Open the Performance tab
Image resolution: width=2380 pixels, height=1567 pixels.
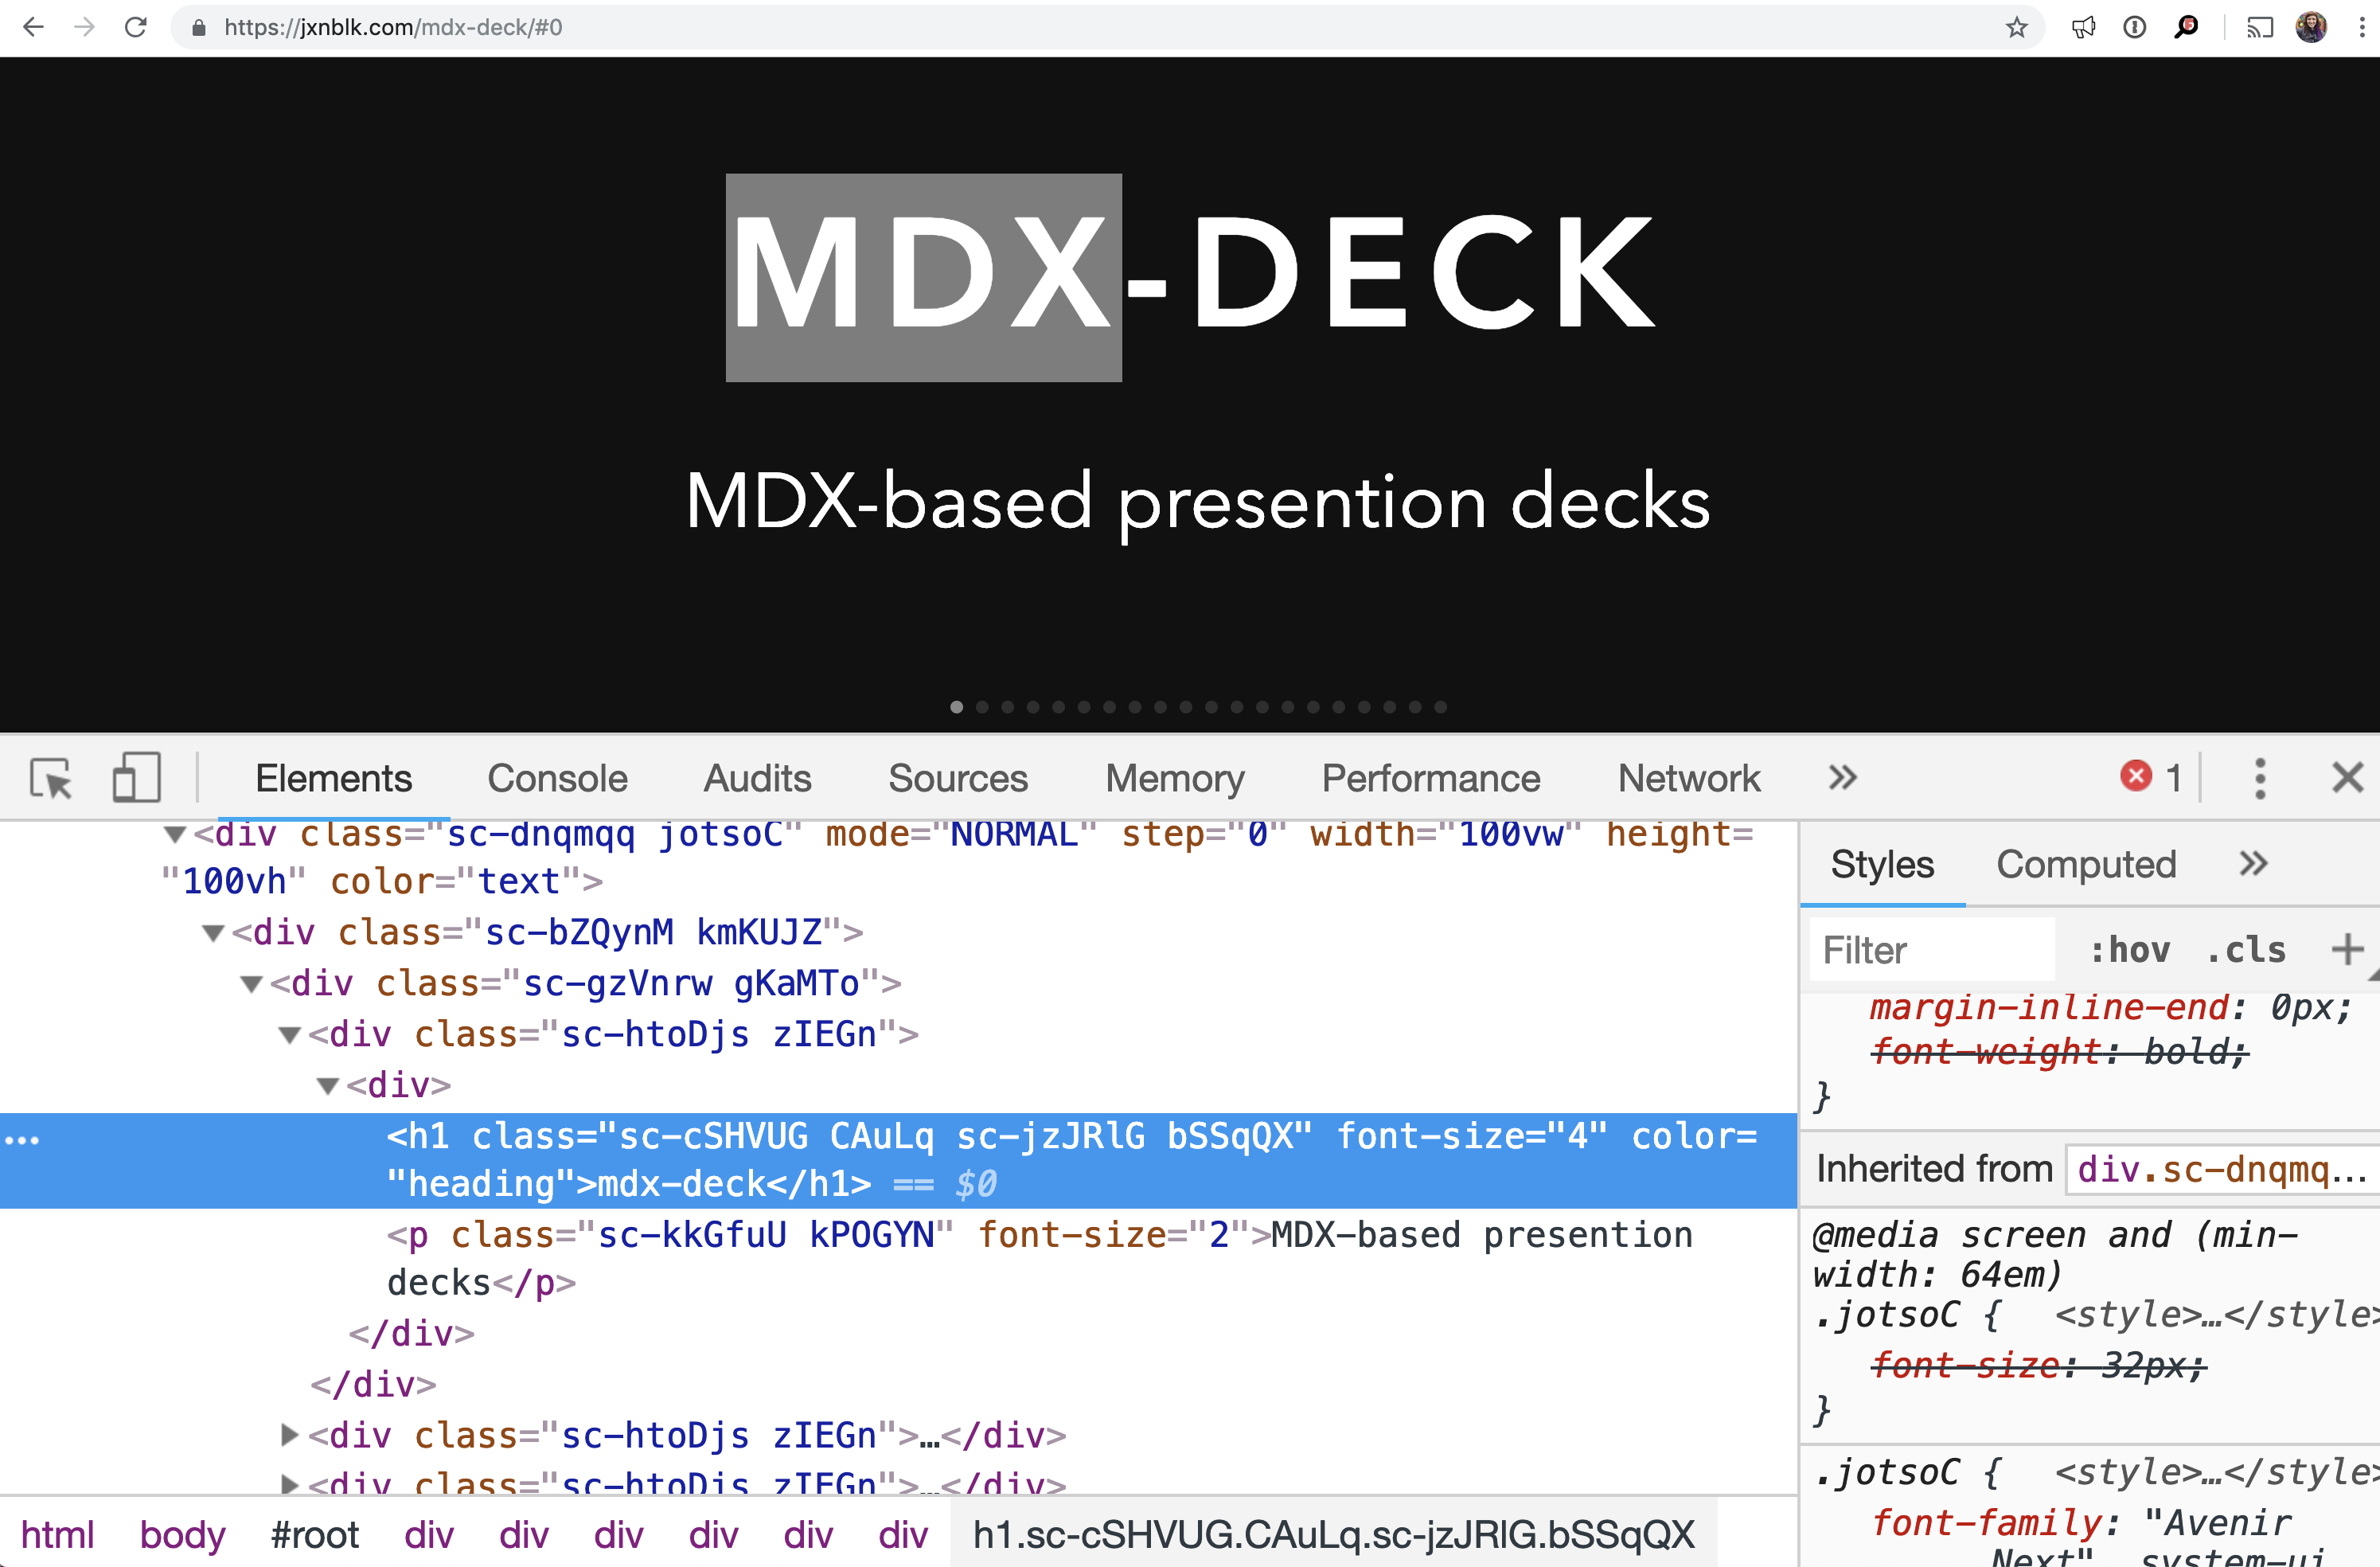point(1431,778)
